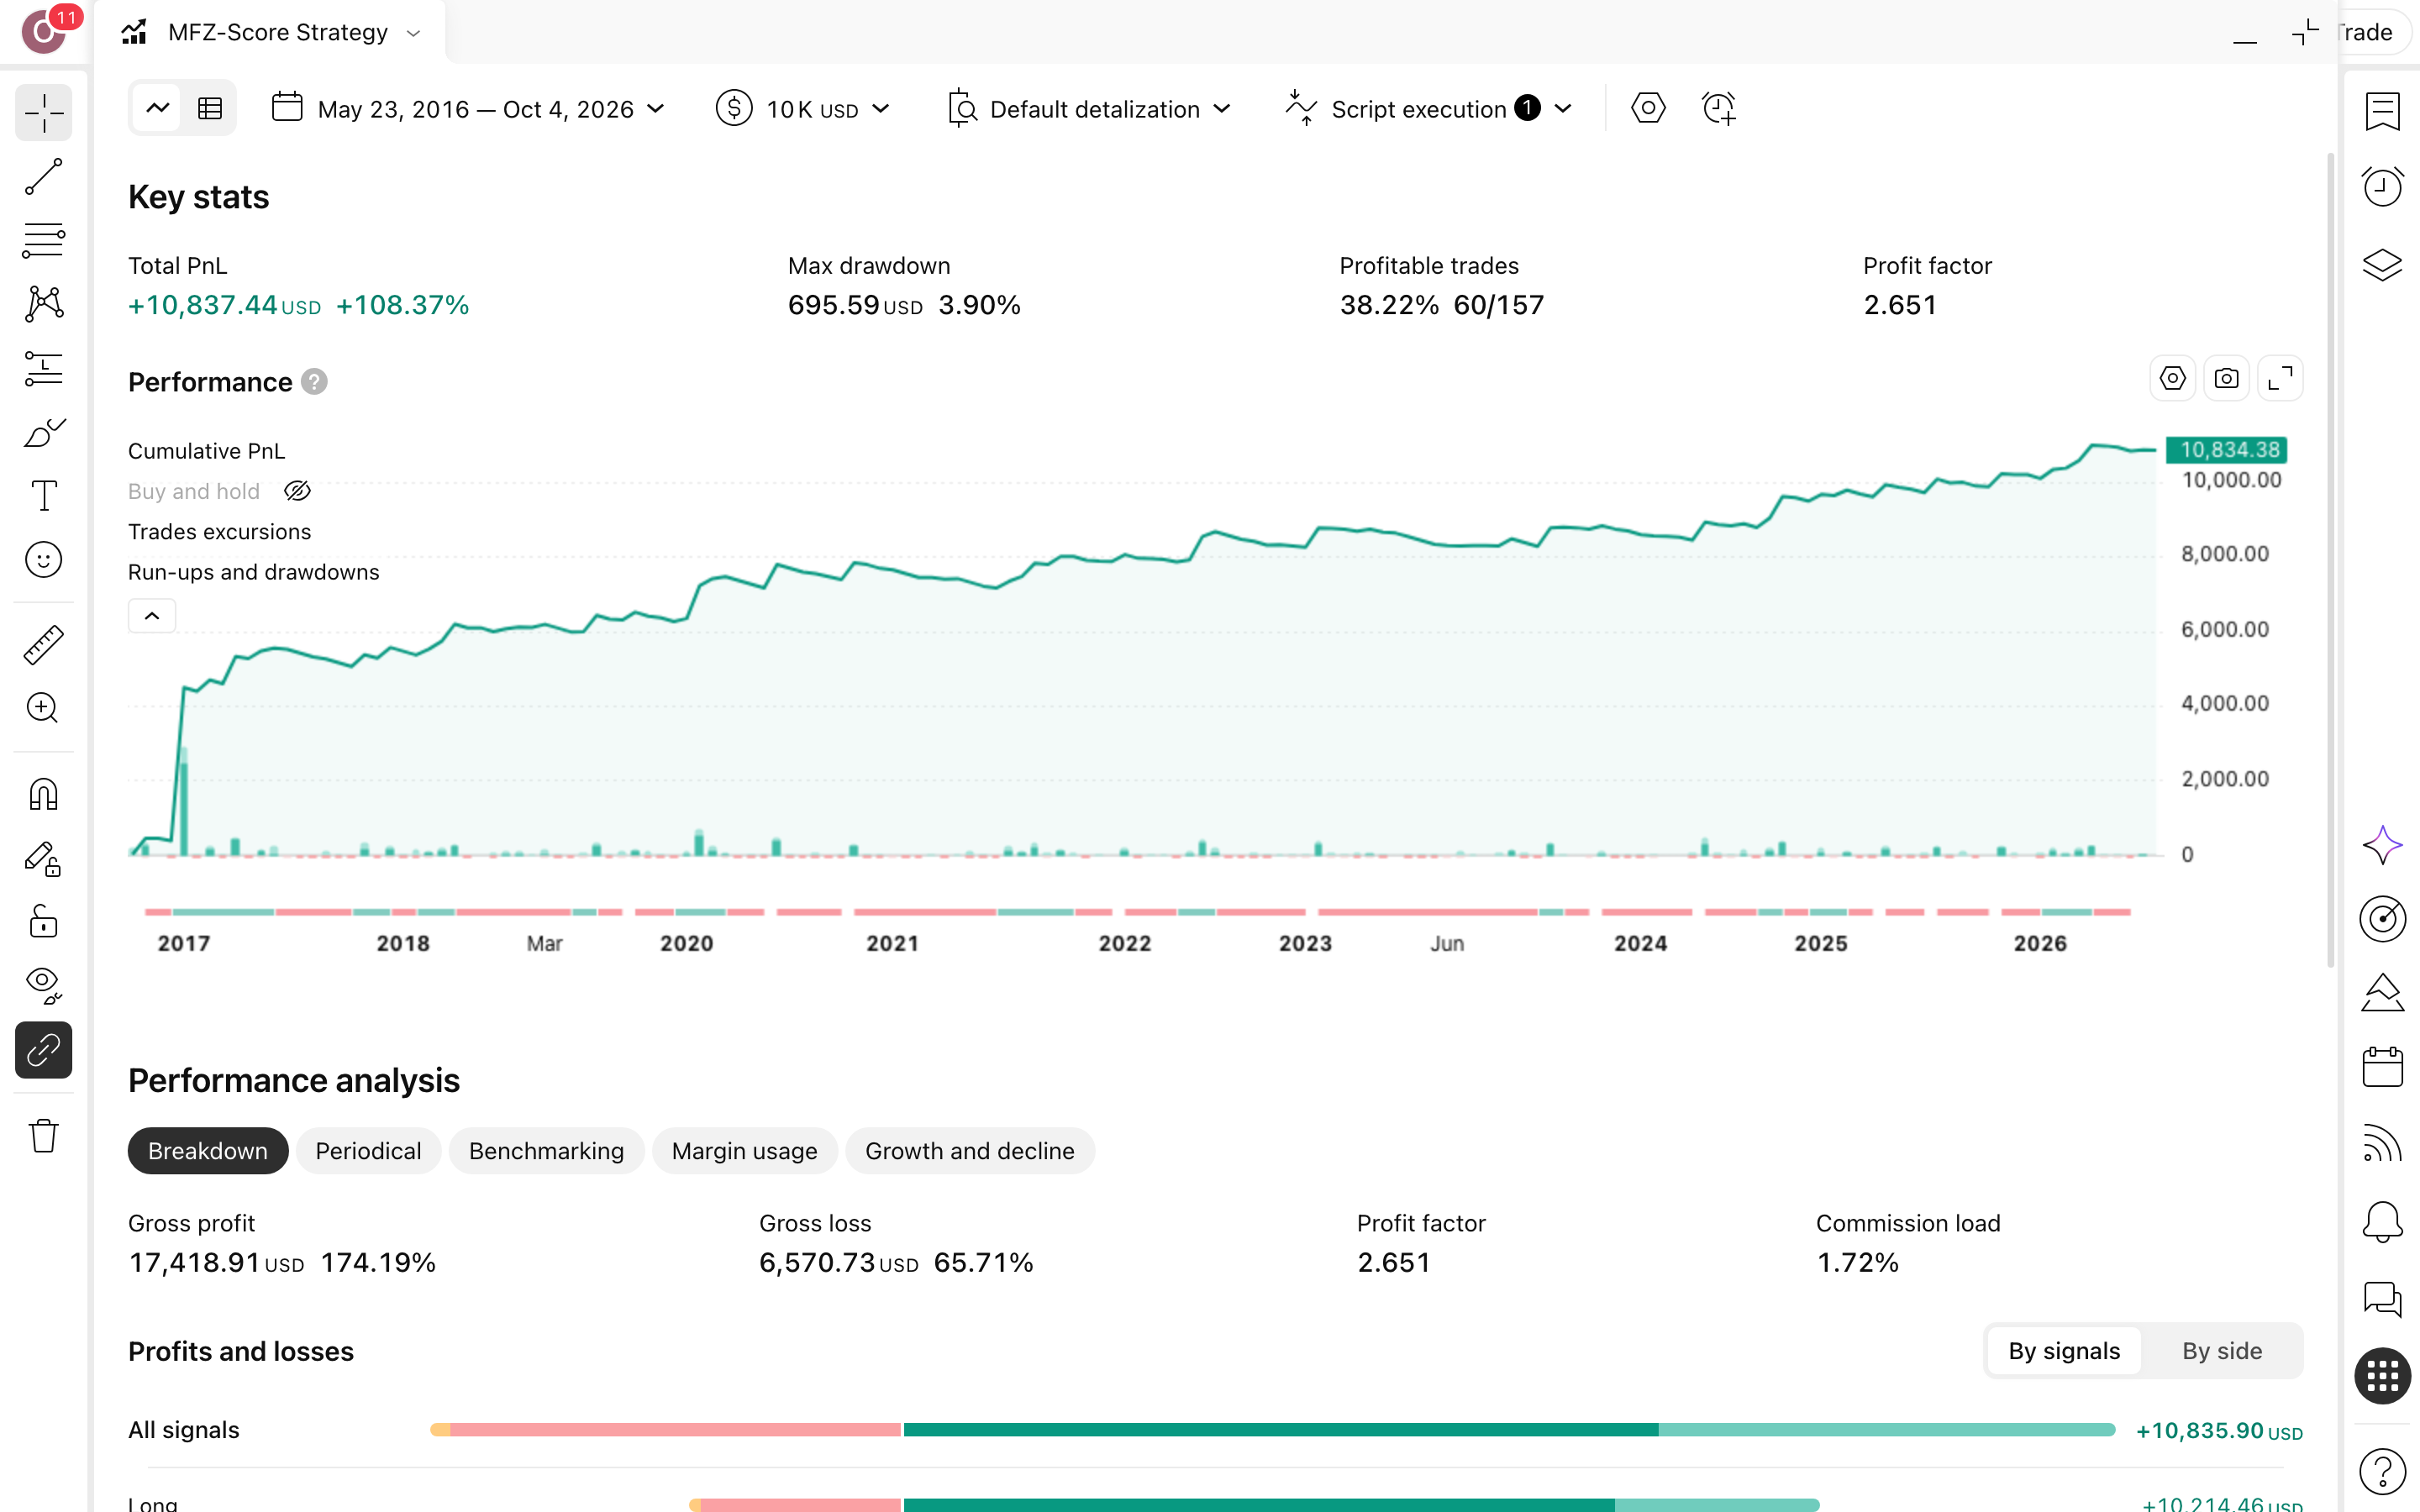Open the forecasting and measurement tools
This screenshot has height=1512, width=2420.
44,368
